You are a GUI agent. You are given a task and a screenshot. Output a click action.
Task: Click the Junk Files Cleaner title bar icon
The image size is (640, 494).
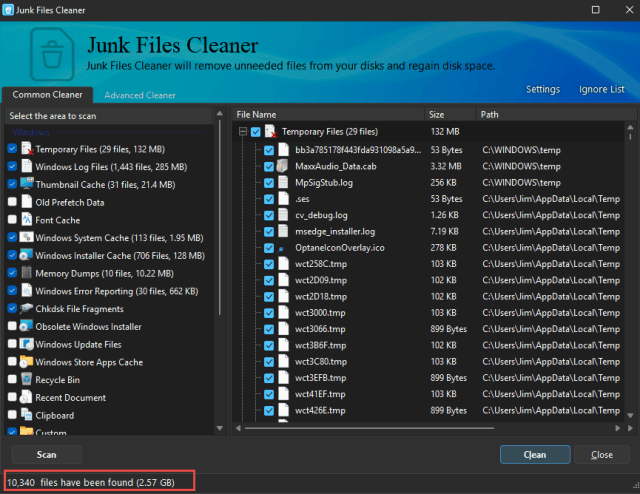8,10
